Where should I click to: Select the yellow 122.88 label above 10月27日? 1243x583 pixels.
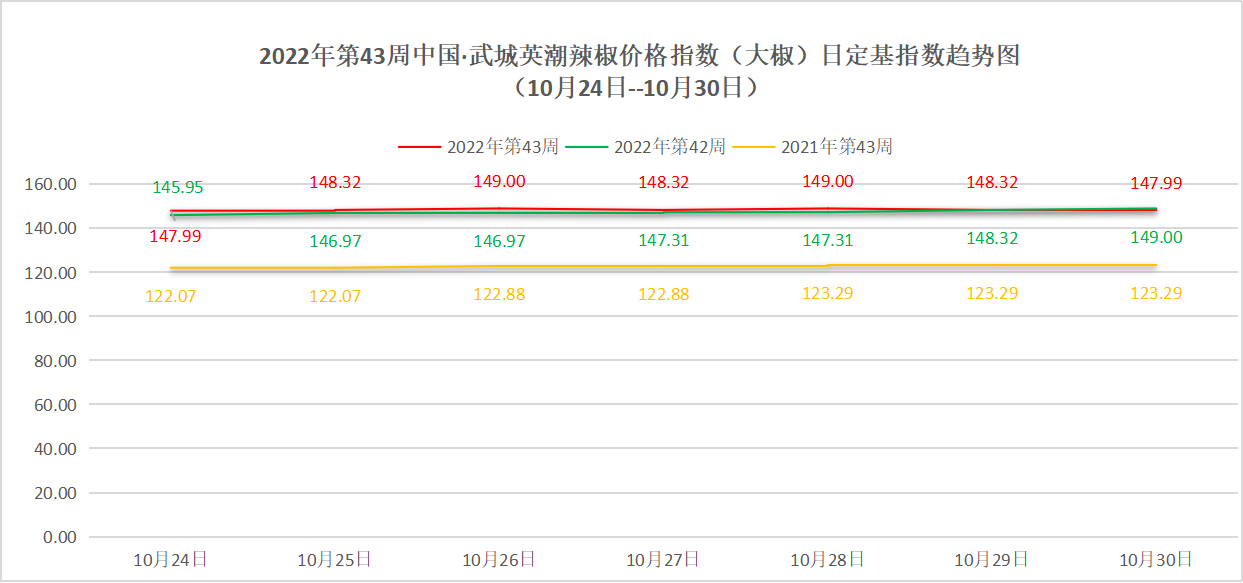(663, 294)
